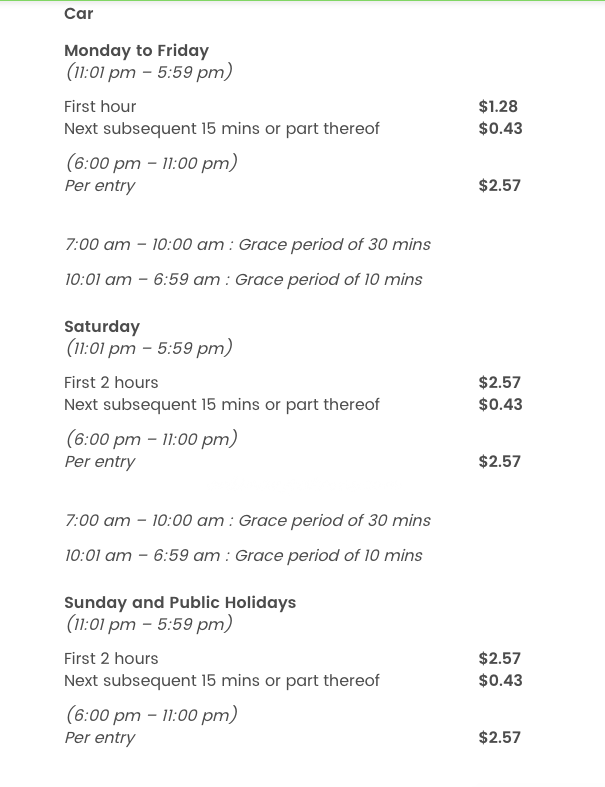Image resolution: width=605 pixels, height=787 pixels.
Task: Click Saturday Per entry label
Action: (x=99, y=461)
